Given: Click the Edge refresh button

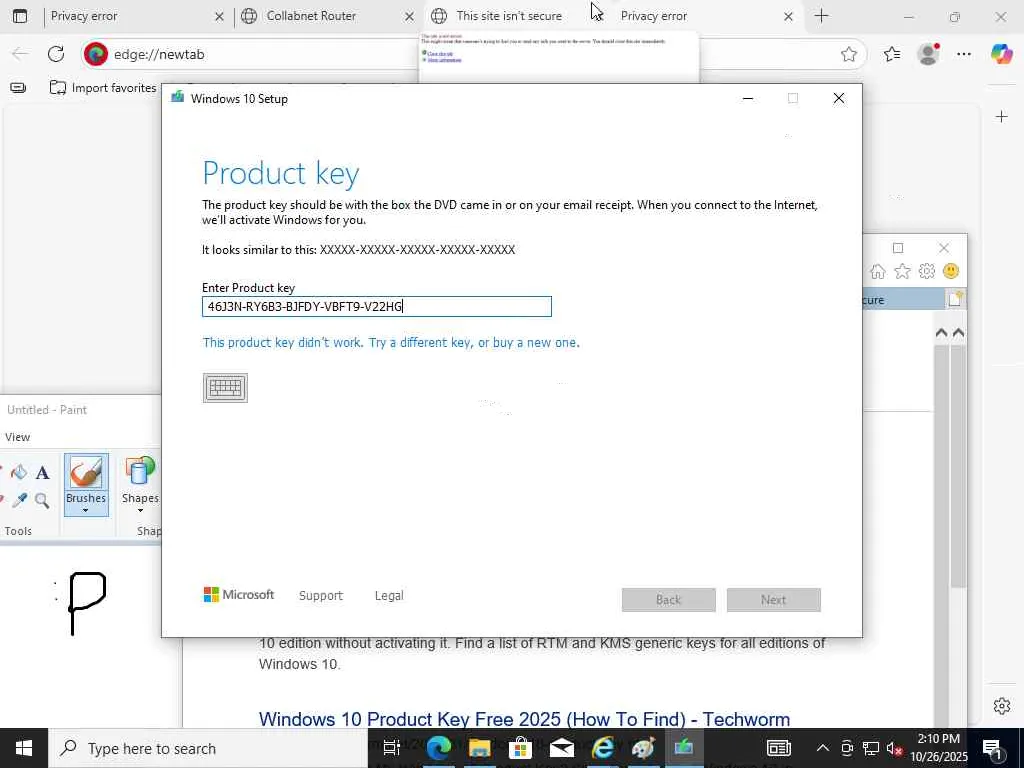Looking at the screenshot, I should click(56, 54).
